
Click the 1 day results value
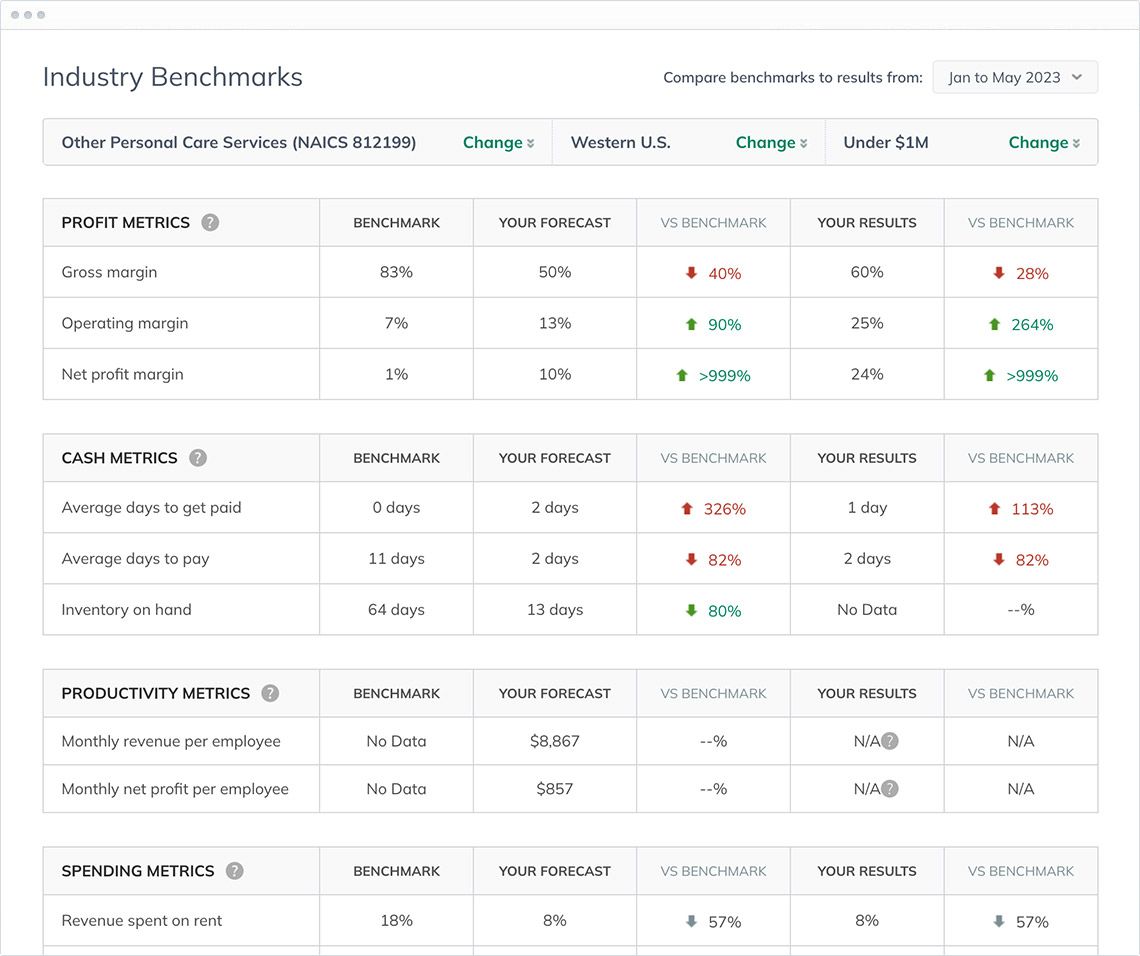(867, 507)
